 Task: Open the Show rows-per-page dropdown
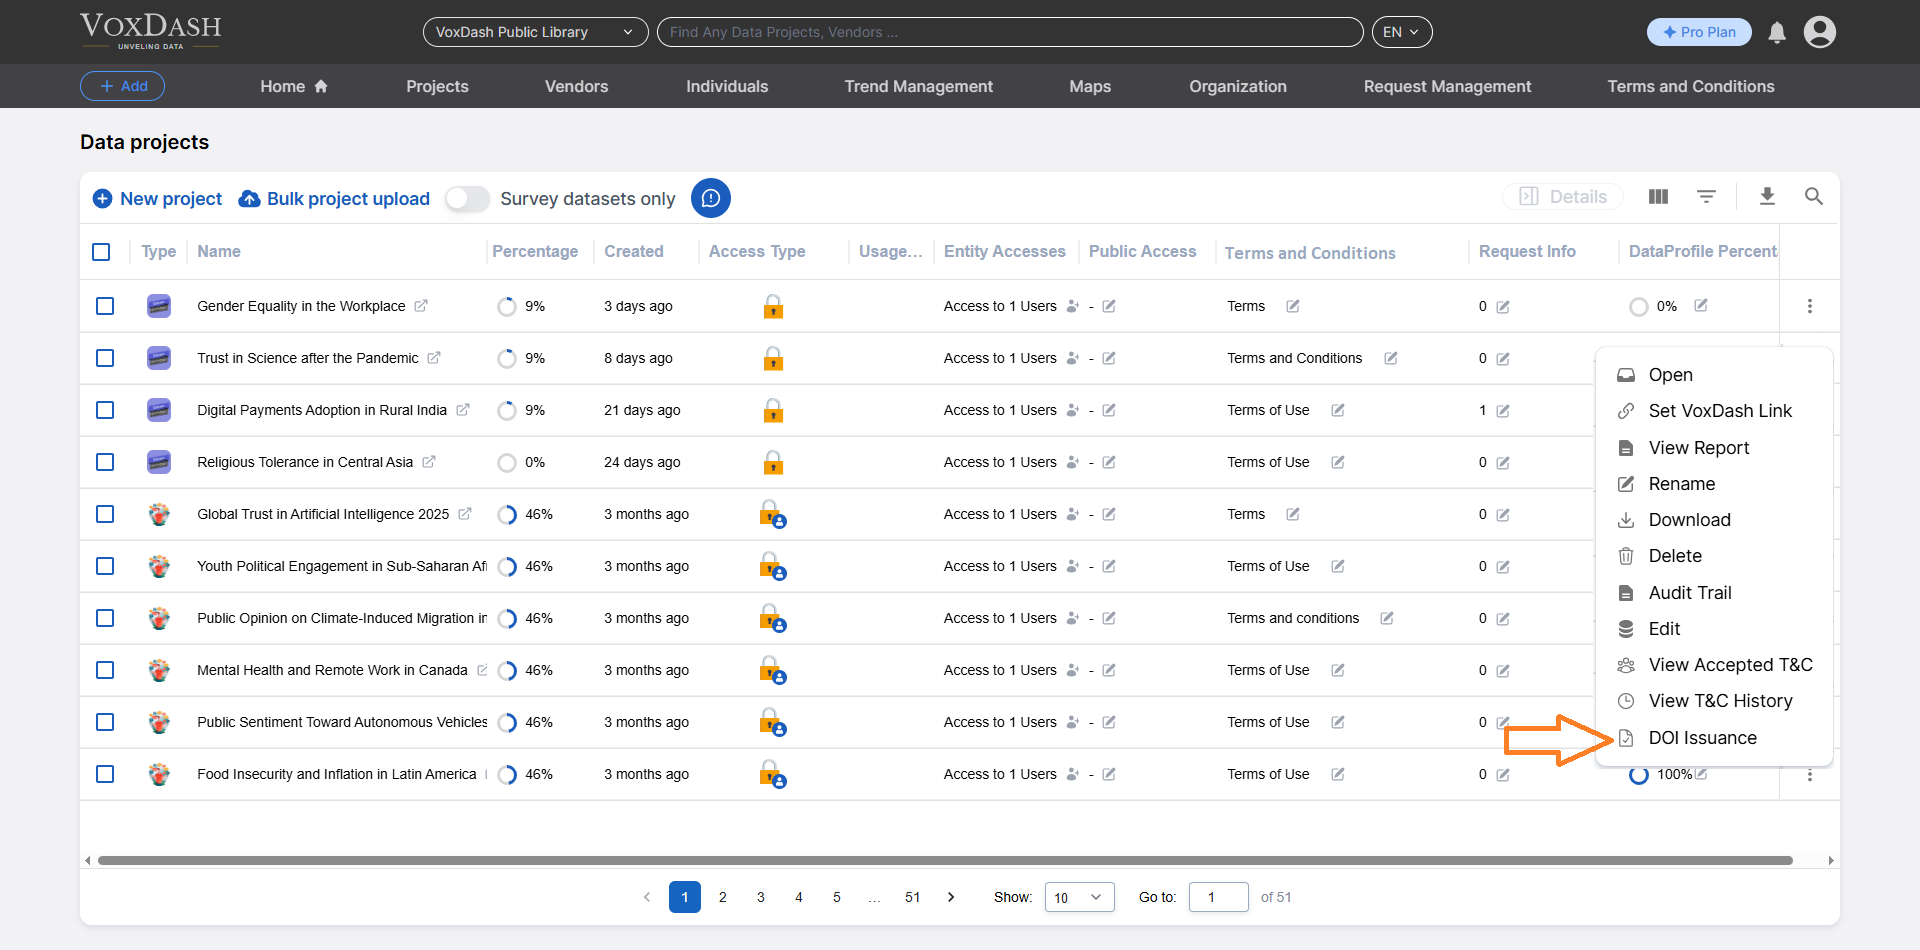coord(1078,897)
